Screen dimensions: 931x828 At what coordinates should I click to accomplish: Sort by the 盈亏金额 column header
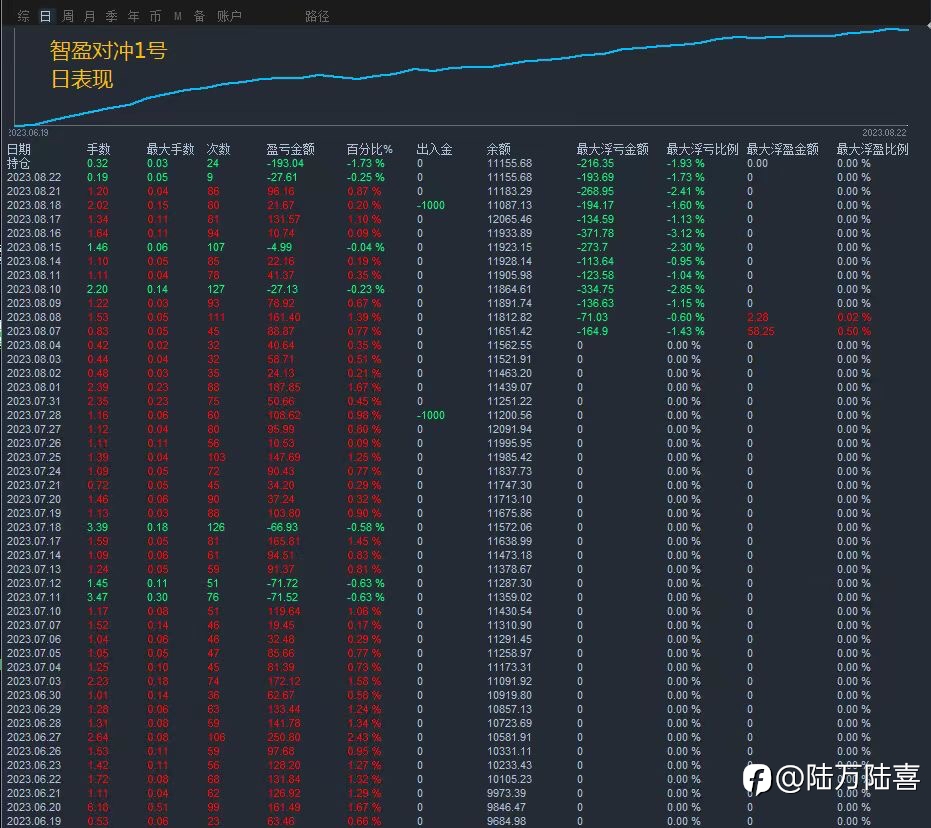coord(290,149)
